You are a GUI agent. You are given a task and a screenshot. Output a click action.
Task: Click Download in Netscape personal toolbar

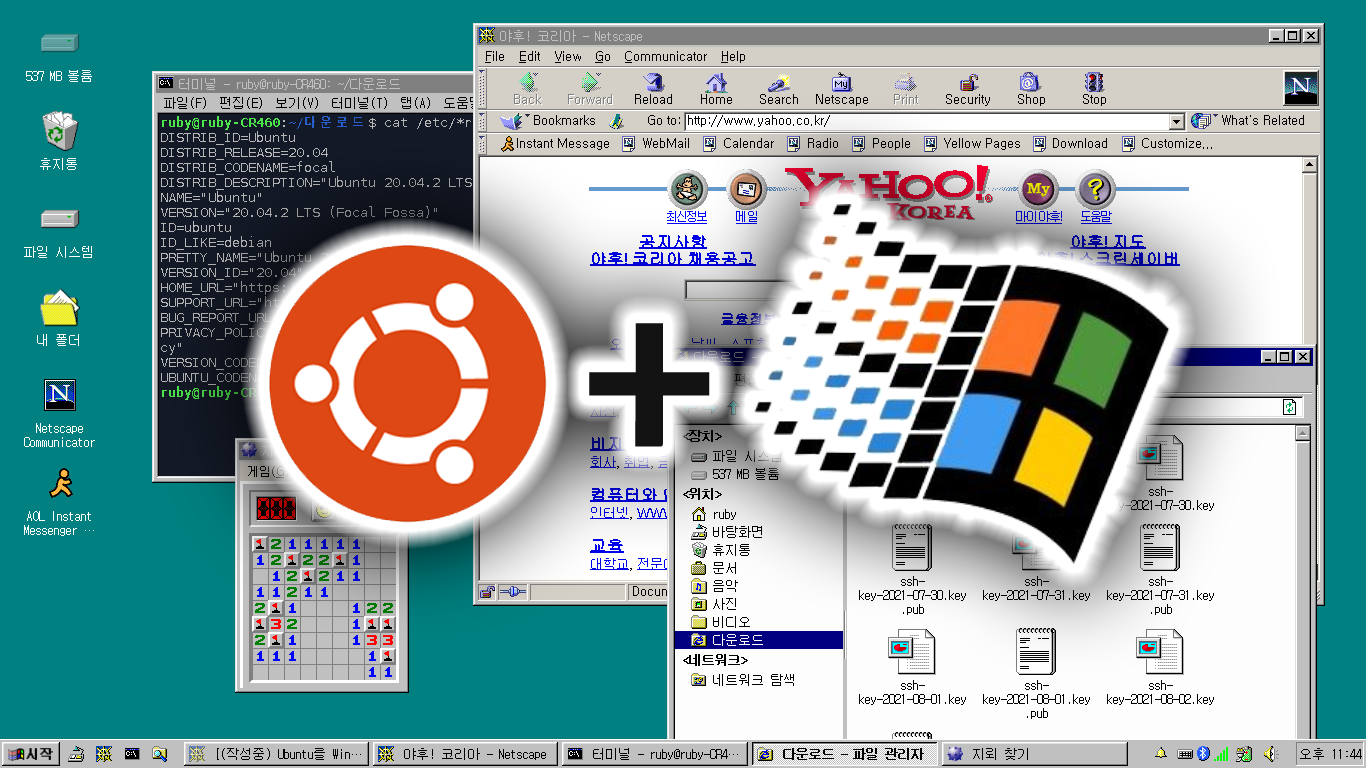[x=1069, y=144]
